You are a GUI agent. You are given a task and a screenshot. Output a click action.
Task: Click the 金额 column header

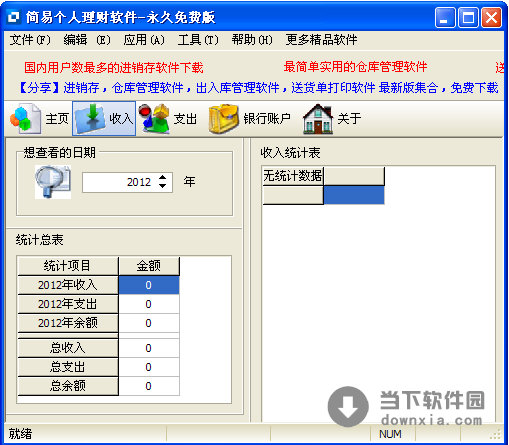pyautogui.click(x=149, y=266)
